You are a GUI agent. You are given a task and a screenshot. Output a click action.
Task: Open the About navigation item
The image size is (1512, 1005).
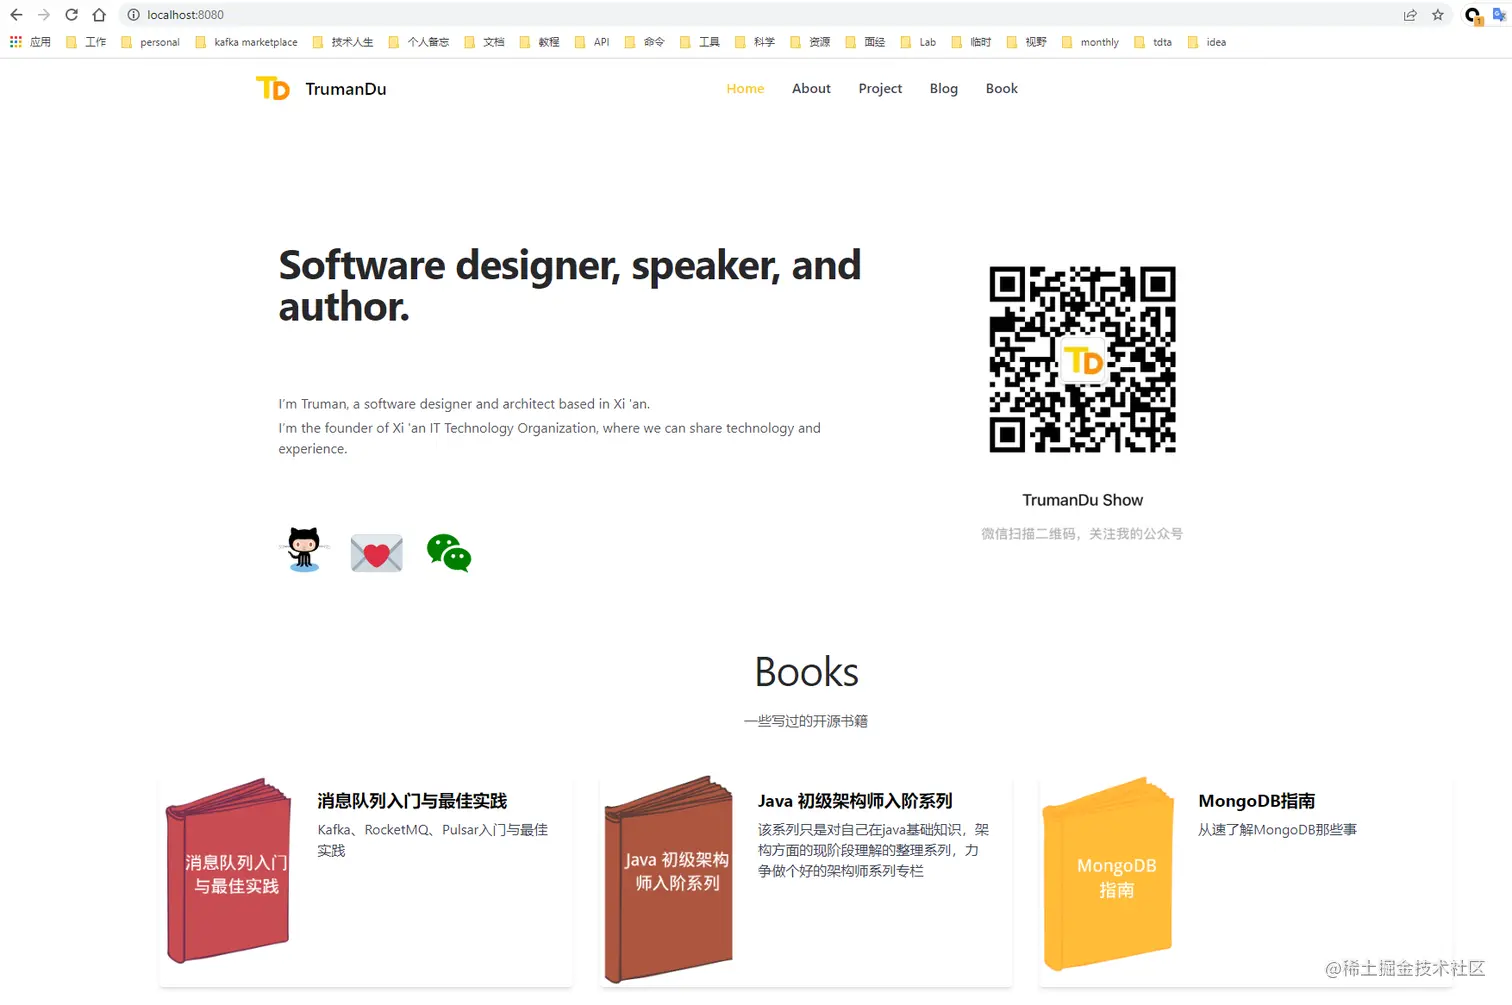click(811, 89)
